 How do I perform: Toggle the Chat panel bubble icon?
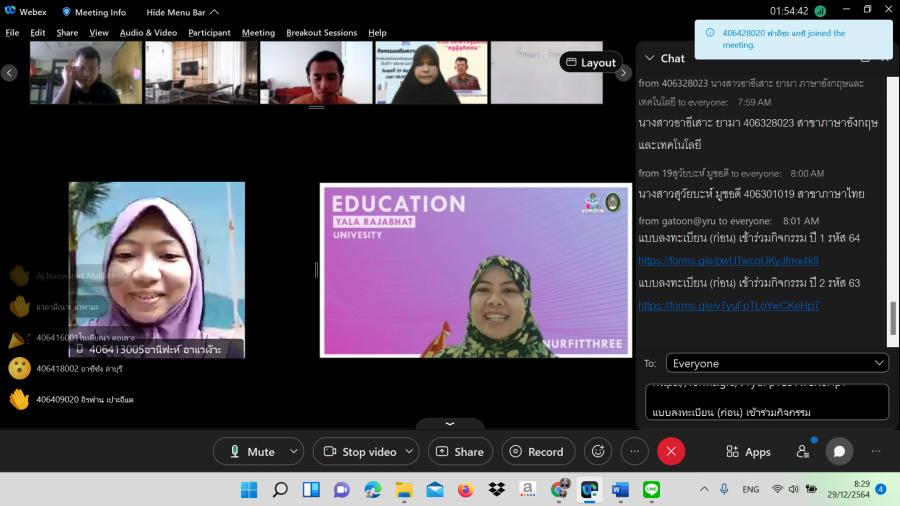pos(839,451)
